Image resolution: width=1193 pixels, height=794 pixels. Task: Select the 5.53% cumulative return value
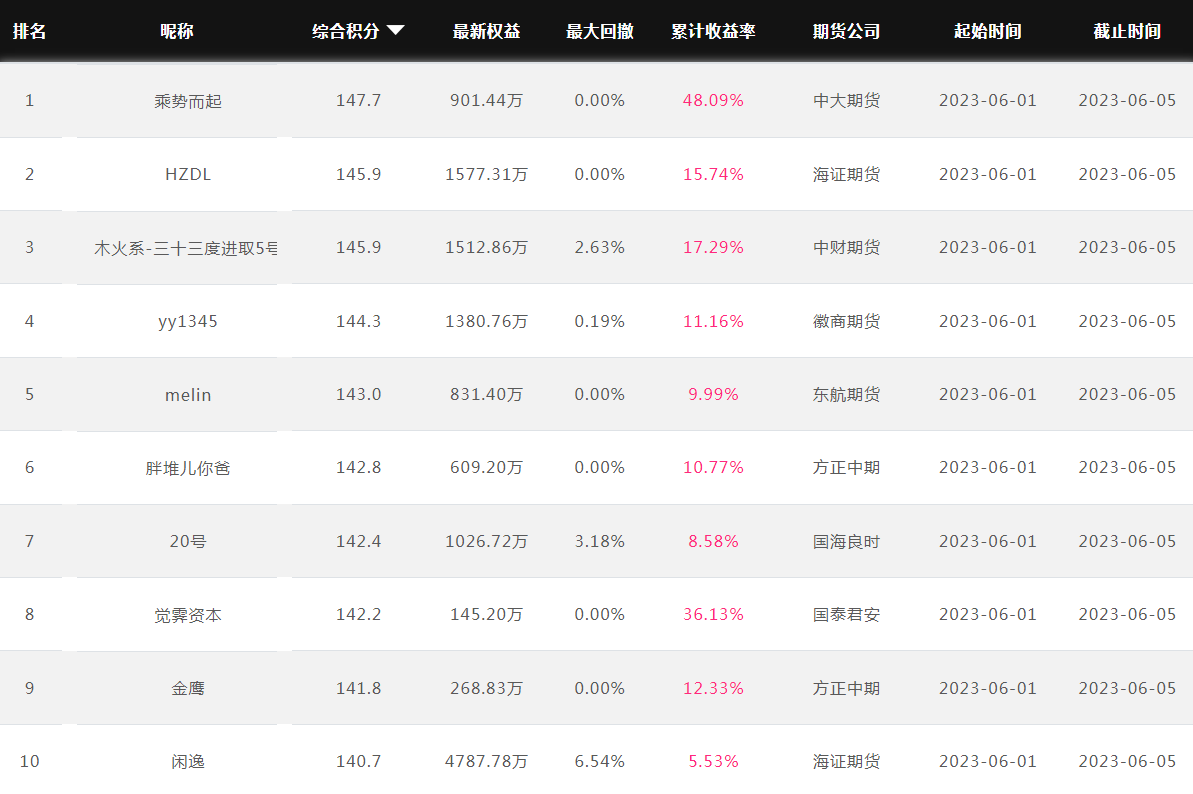(x=713, y=761)
